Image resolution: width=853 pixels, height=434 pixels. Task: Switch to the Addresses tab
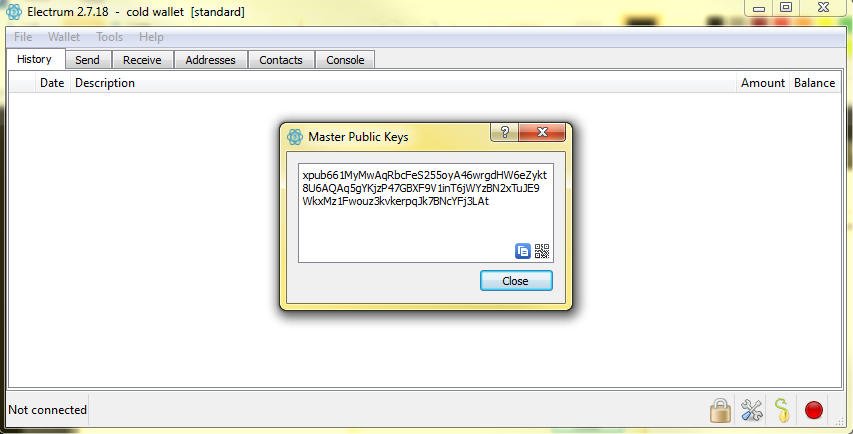click(211, 60)
